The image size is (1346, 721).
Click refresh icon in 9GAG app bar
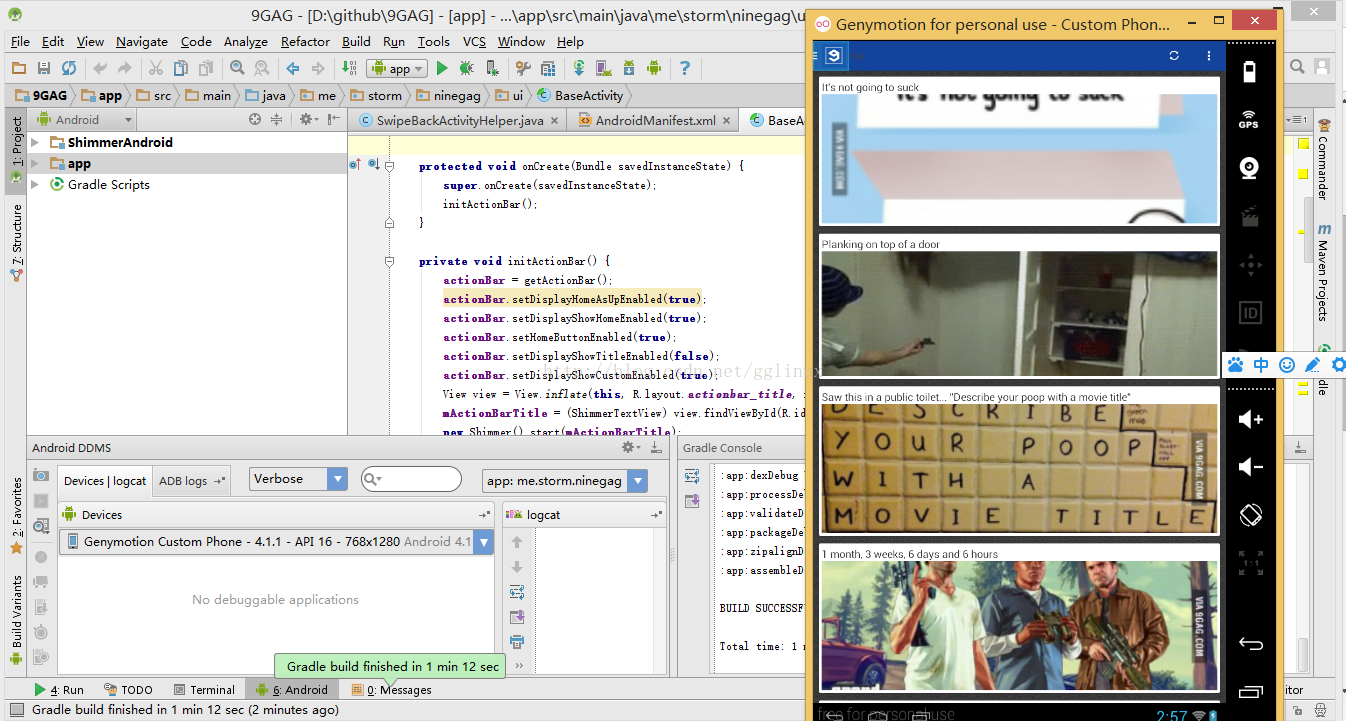1175,56
